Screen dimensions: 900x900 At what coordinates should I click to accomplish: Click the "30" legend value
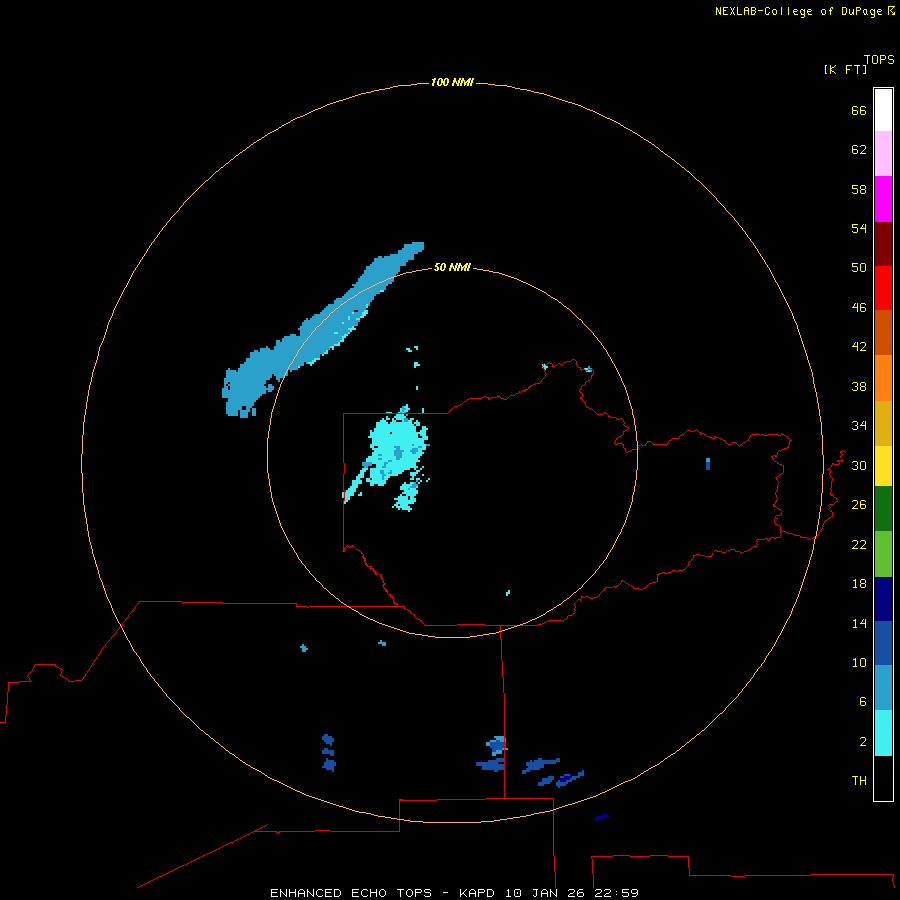point(859,465)
